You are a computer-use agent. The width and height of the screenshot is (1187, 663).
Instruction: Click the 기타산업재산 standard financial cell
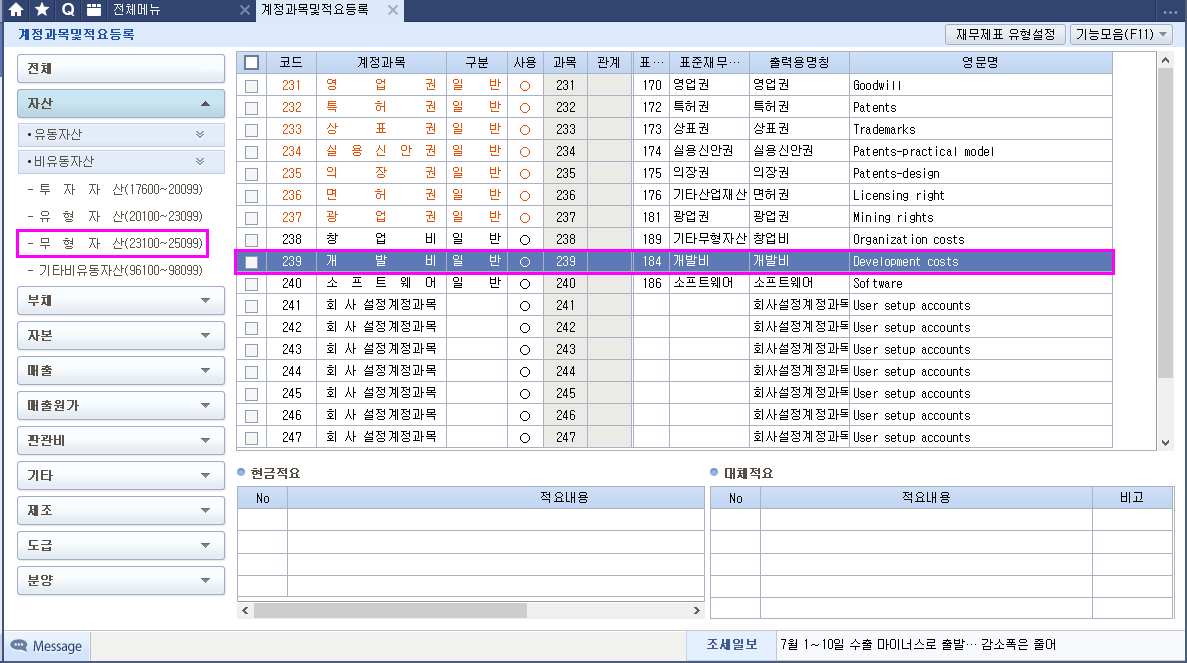pos(709,195)
